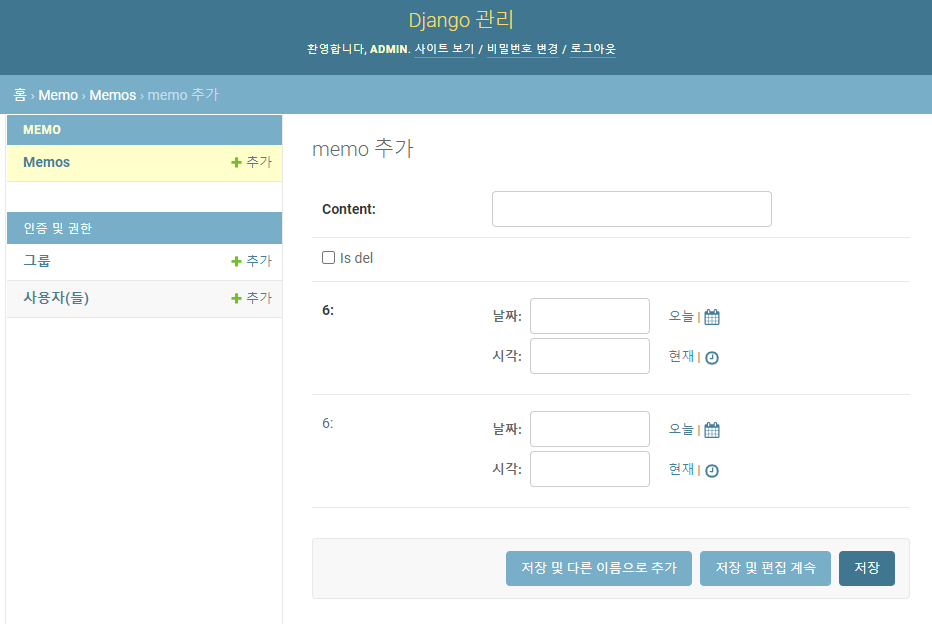Click 오늘 link in second date row
The height and width of the screenshot is (624, 932).
tap(681, 428)
